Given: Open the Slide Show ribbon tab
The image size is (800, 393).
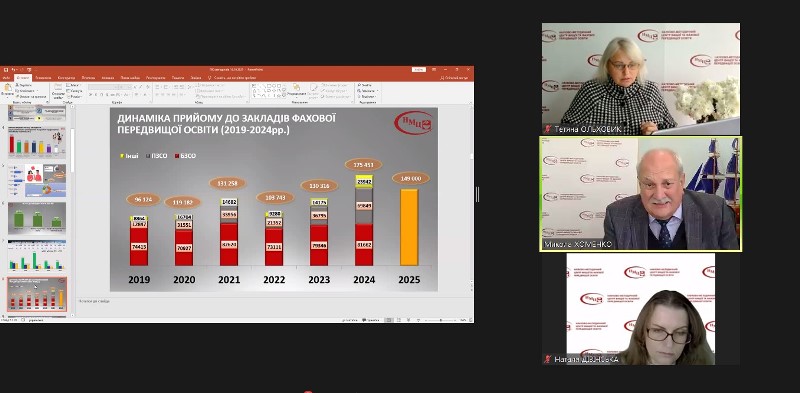Looking at the screenshot, I should (130, 78).
